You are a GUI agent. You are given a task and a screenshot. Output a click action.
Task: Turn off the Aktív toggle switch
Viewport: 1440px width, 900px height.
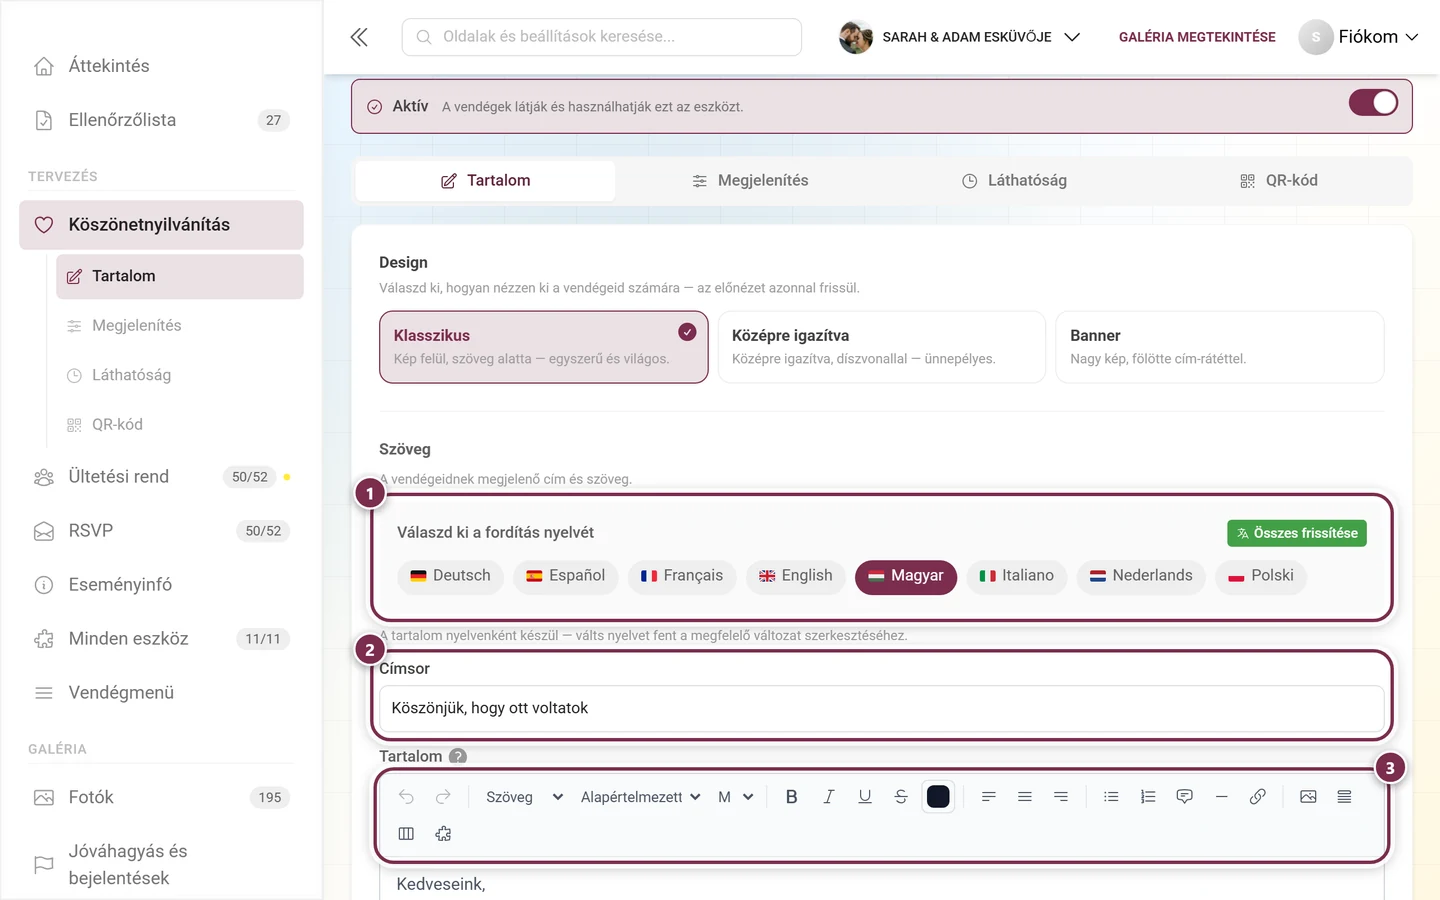(x=1373, y=103)
